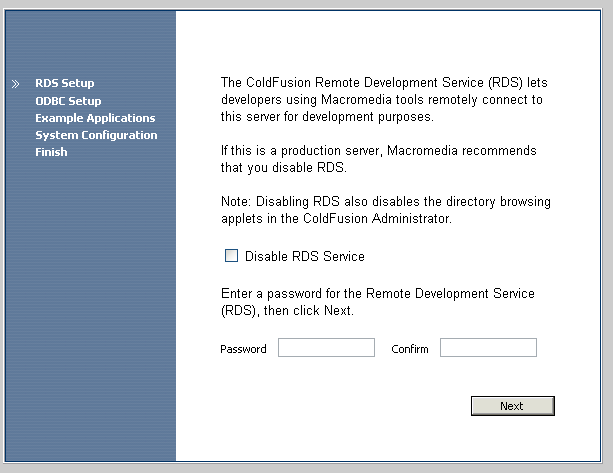Jump to the System Configuration step
The image size is (613, 473).
(x=96, y=135)
